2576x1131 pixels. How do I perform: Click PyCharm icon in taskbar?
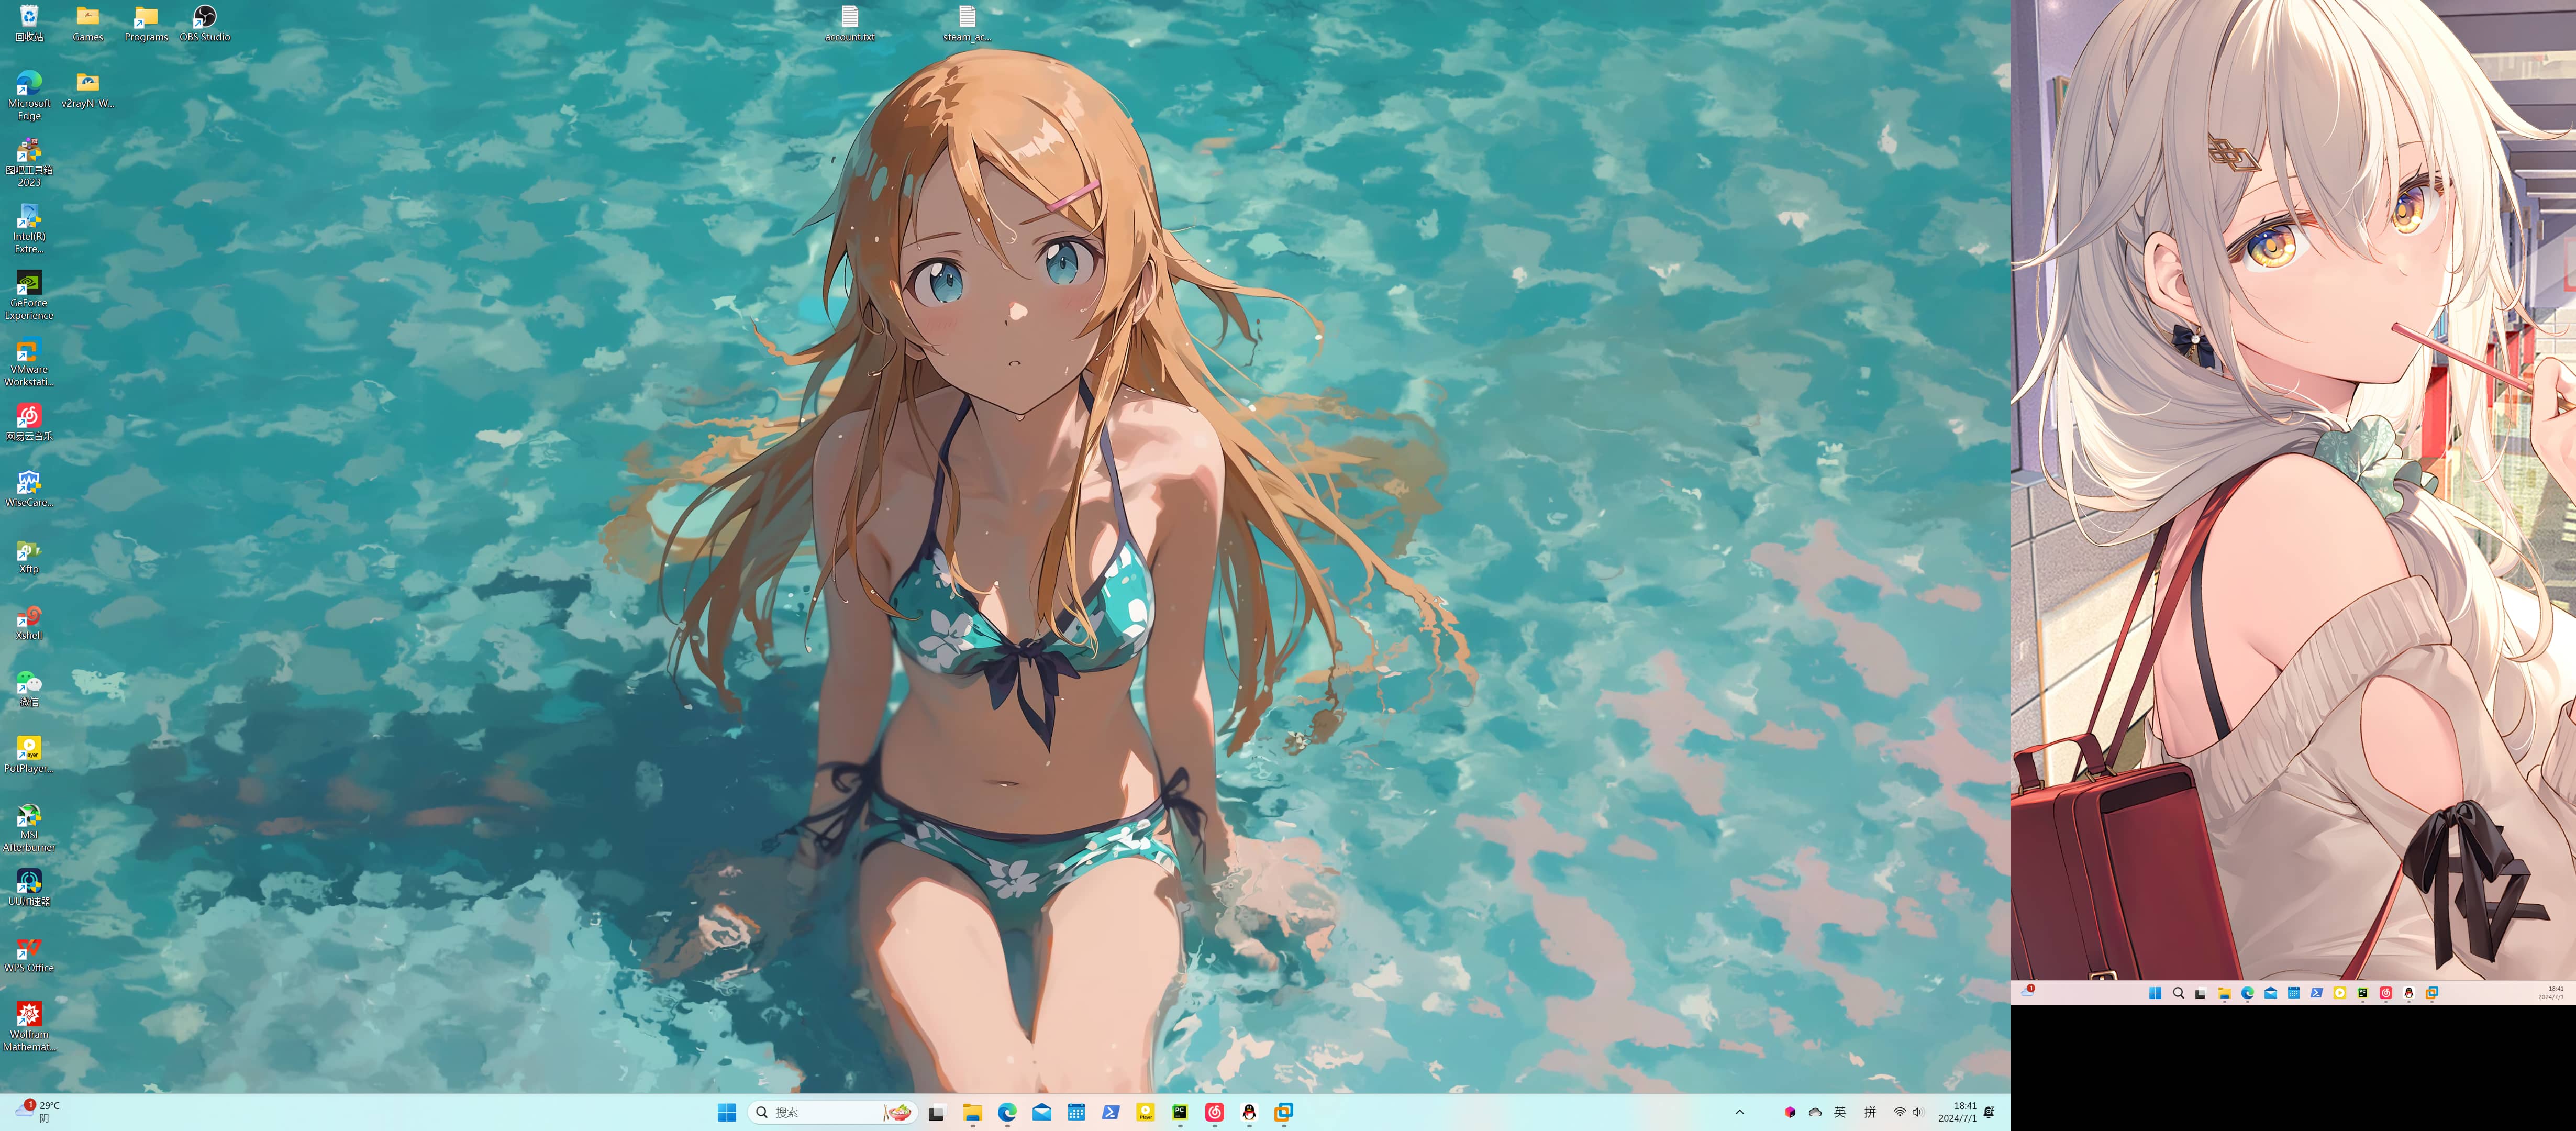[1180, 1112]
